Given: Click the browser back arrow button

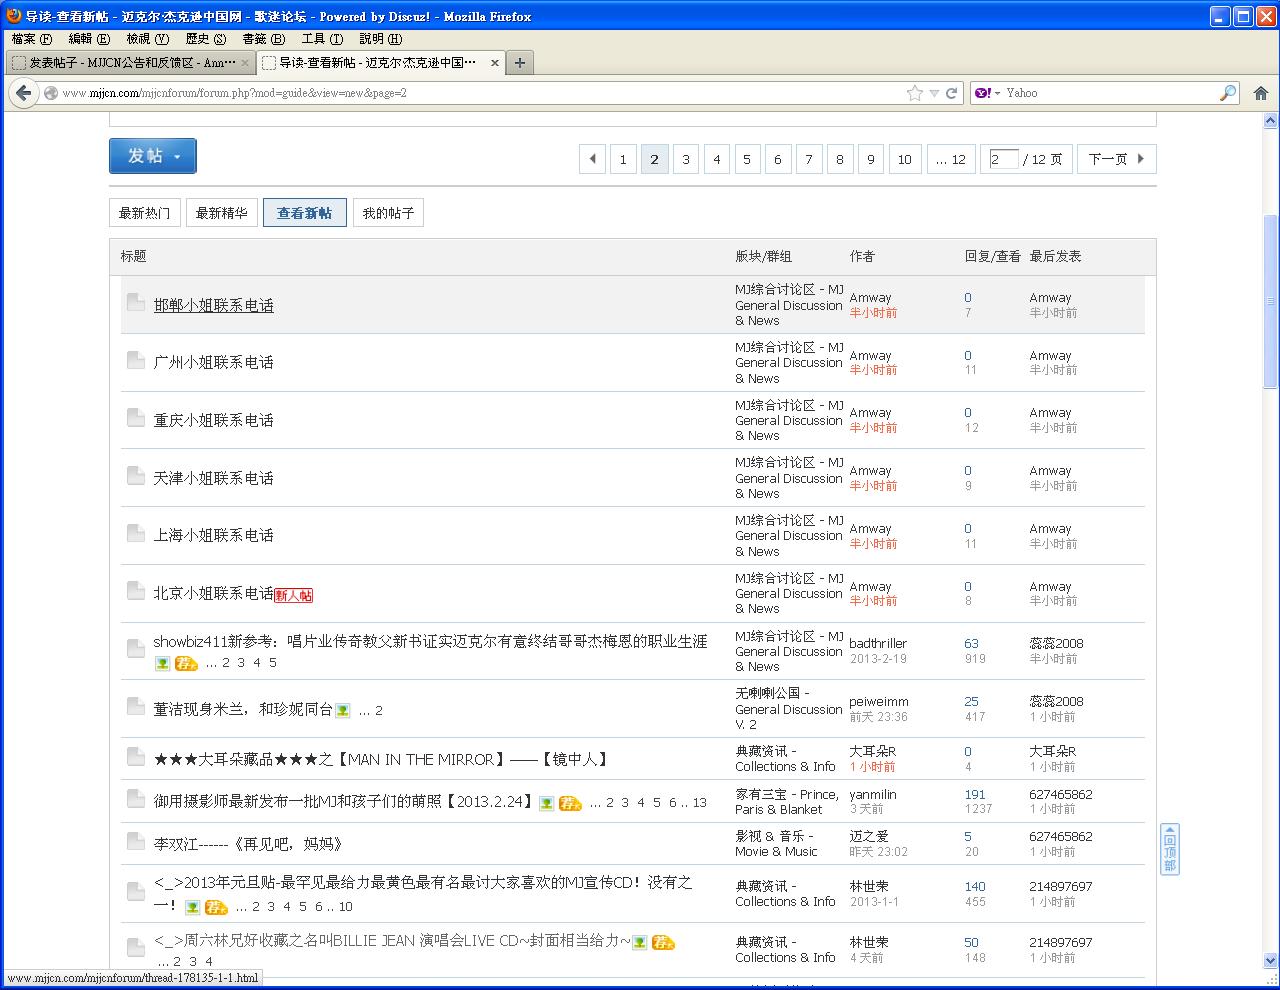Looking at the screenshot, I should 23,93.
